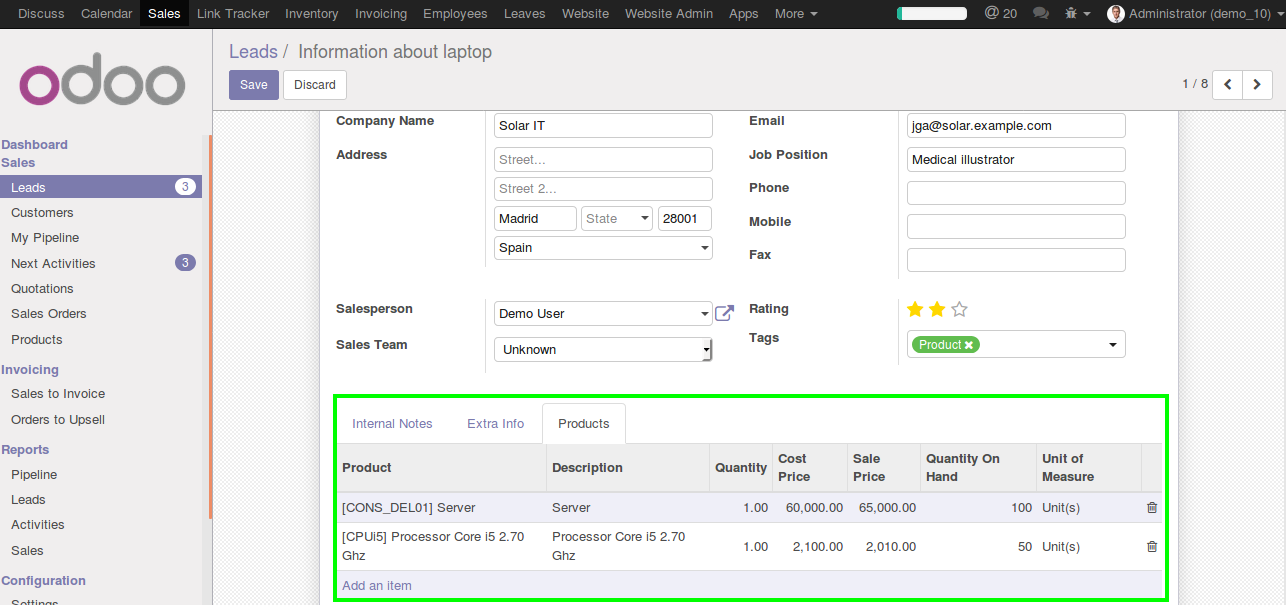Remove the Product tag

(969, 345)
